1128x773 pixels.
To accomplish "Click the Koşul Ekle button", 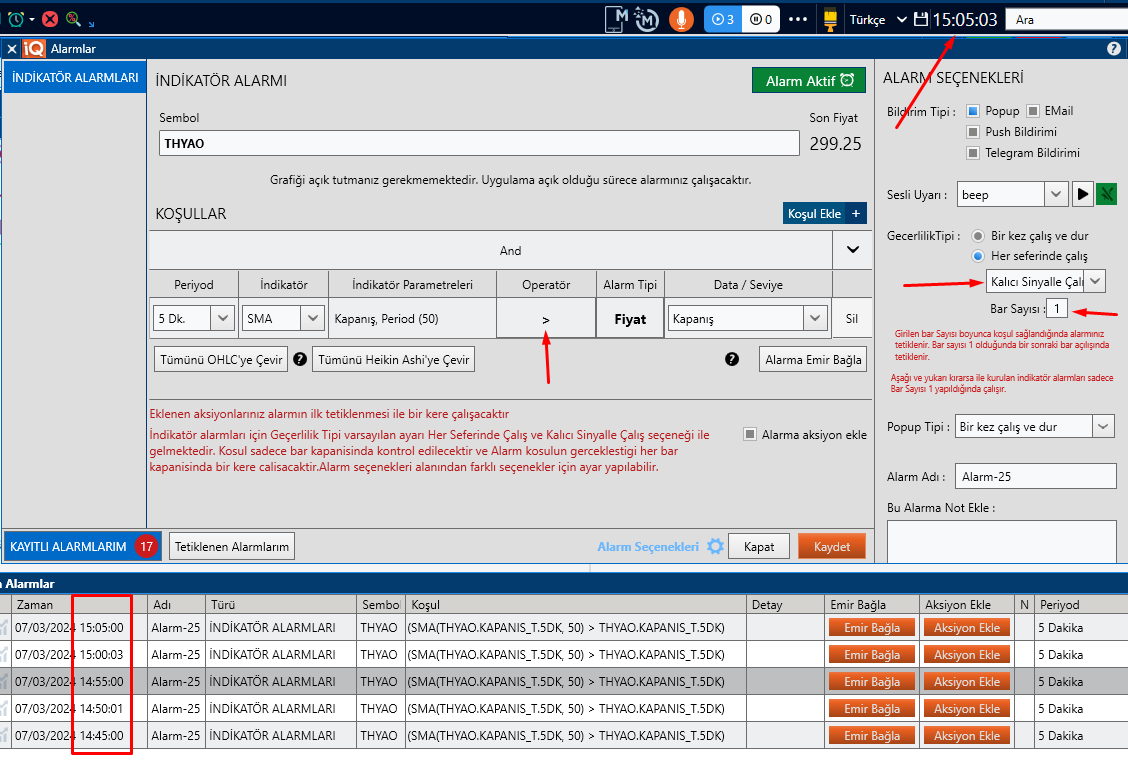I will click(x=825, y=214).
